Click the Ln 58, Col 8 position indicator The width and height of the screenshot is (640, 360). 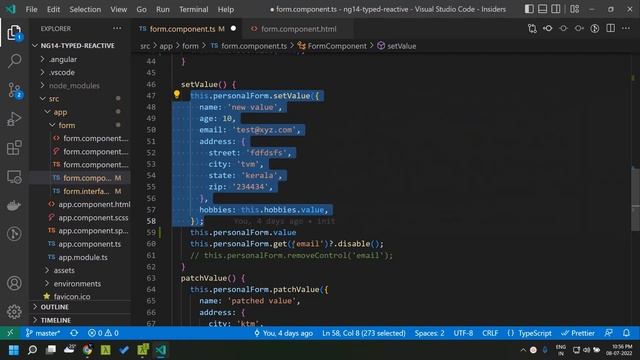pos(364,333)
